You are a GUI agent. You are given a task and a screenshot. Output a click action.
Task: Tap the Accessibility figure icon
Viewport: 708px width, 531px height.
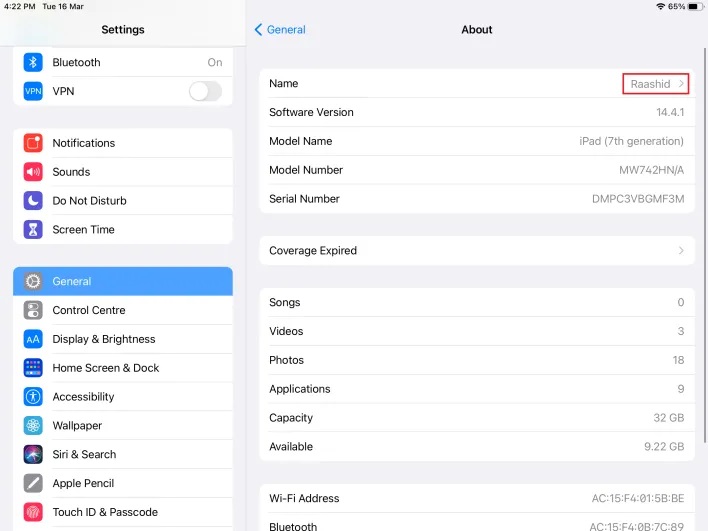33,397
